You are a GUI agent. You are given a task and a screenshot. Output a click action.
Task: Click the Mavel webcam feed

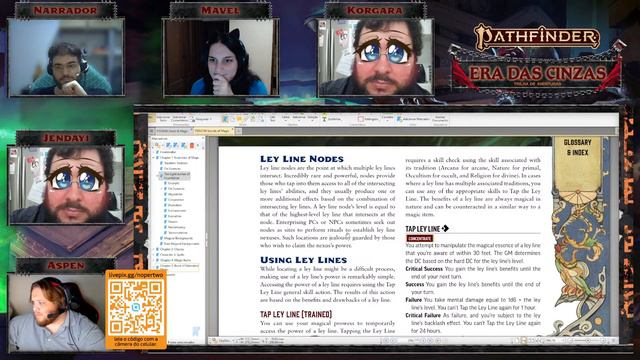pos(221,57)
